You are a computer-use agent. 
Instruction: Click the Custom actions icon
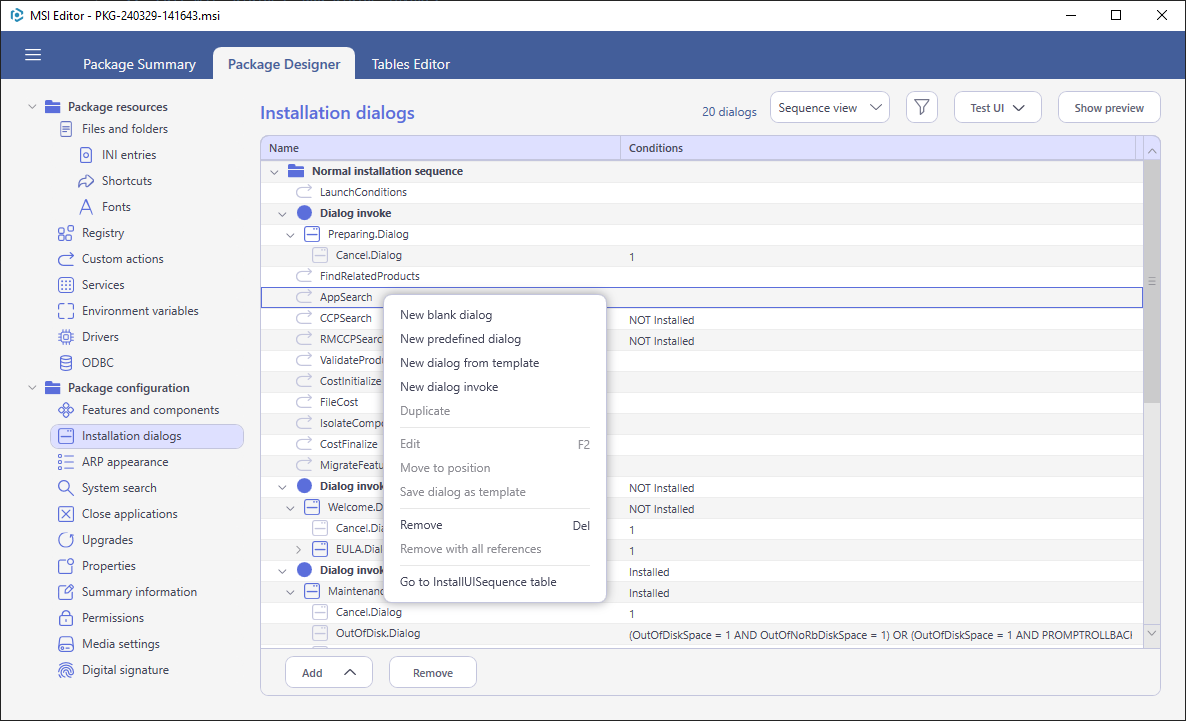click(x=66, y=259)
